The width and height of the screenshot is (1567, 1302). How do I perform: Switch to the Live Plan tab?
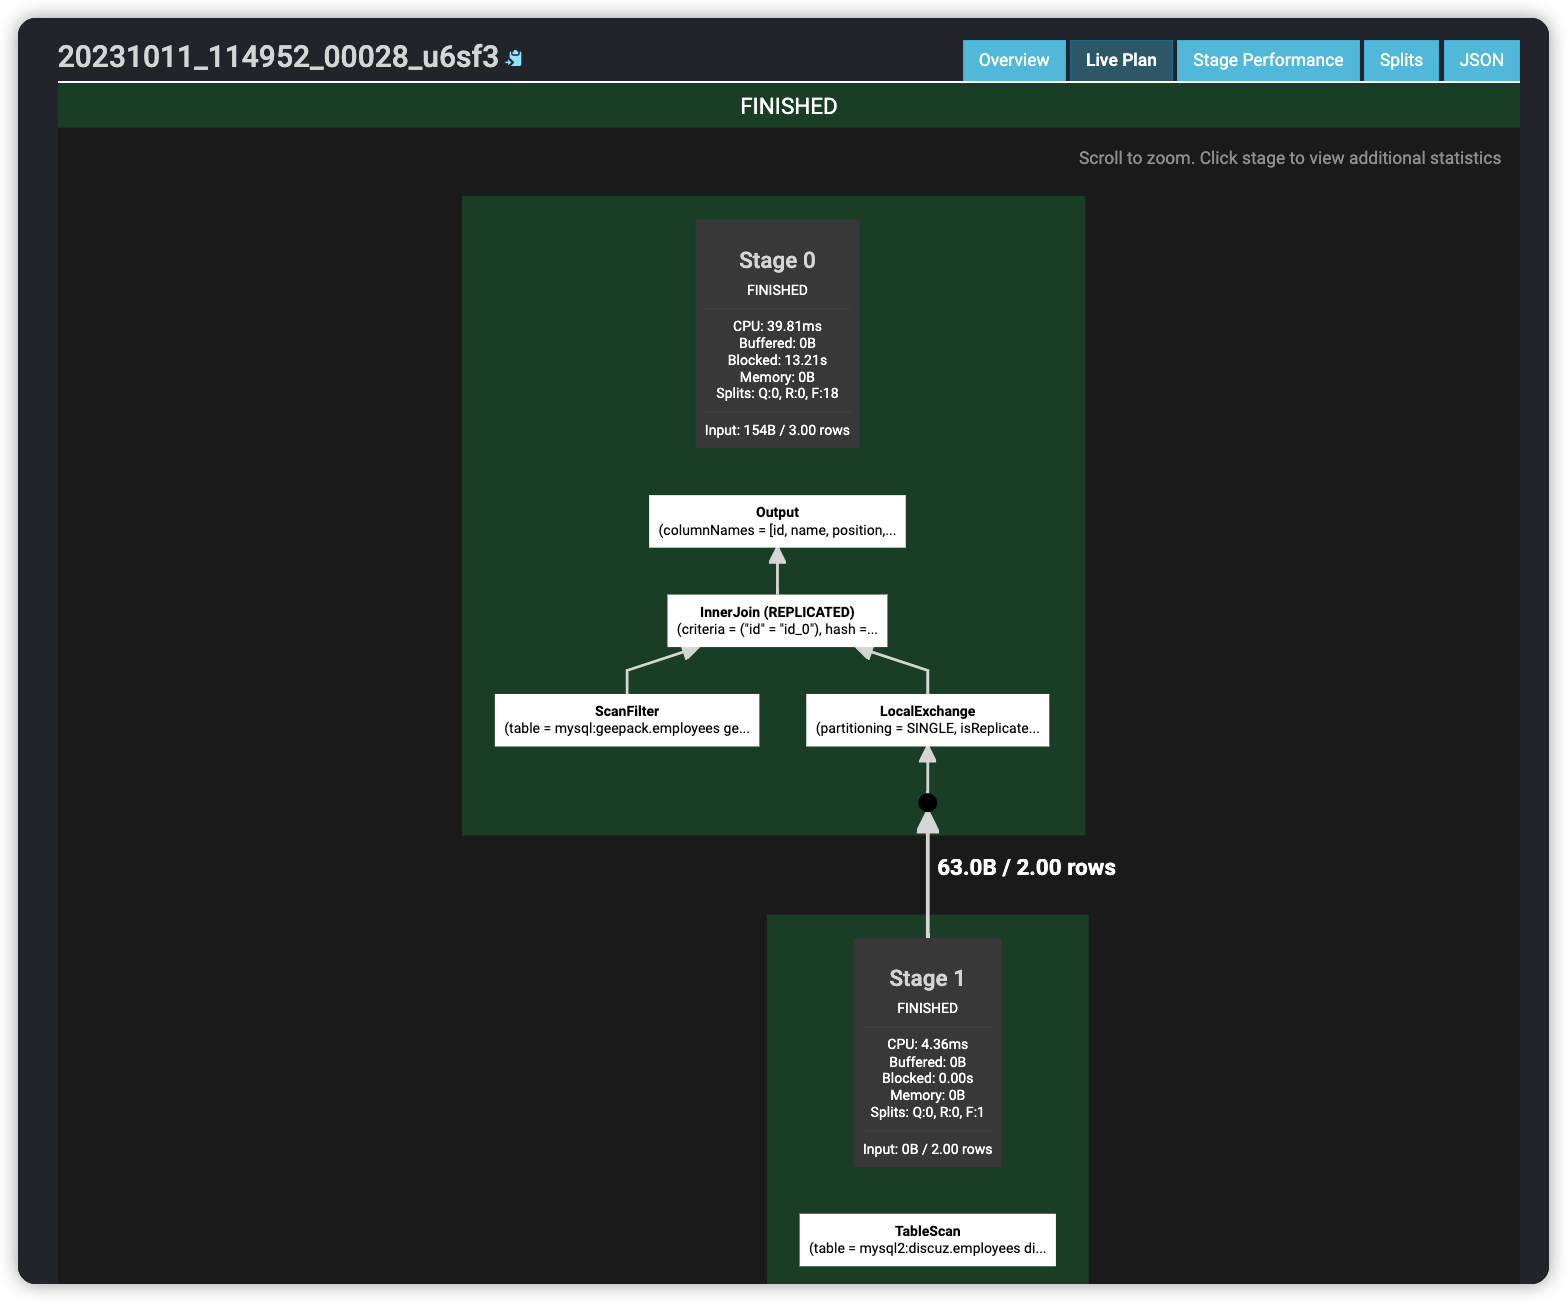[x=1120, y=60]
